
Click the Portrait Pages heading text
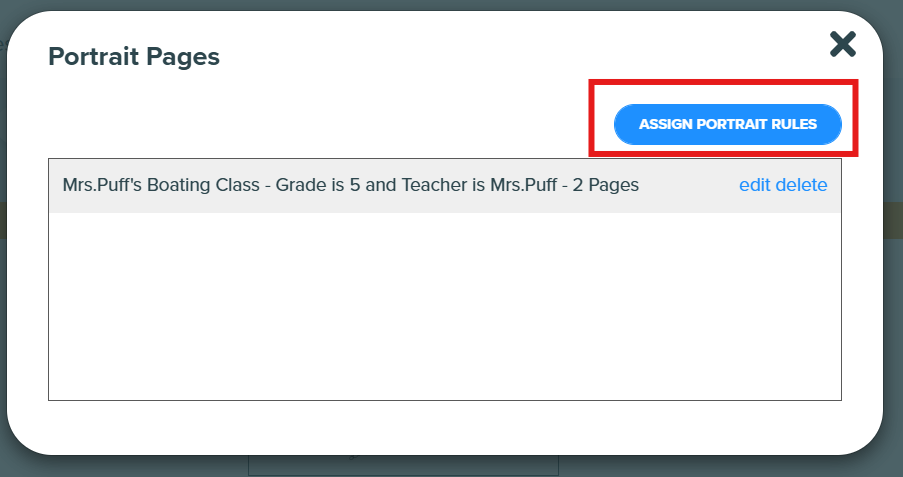click(x=134, y=56)
